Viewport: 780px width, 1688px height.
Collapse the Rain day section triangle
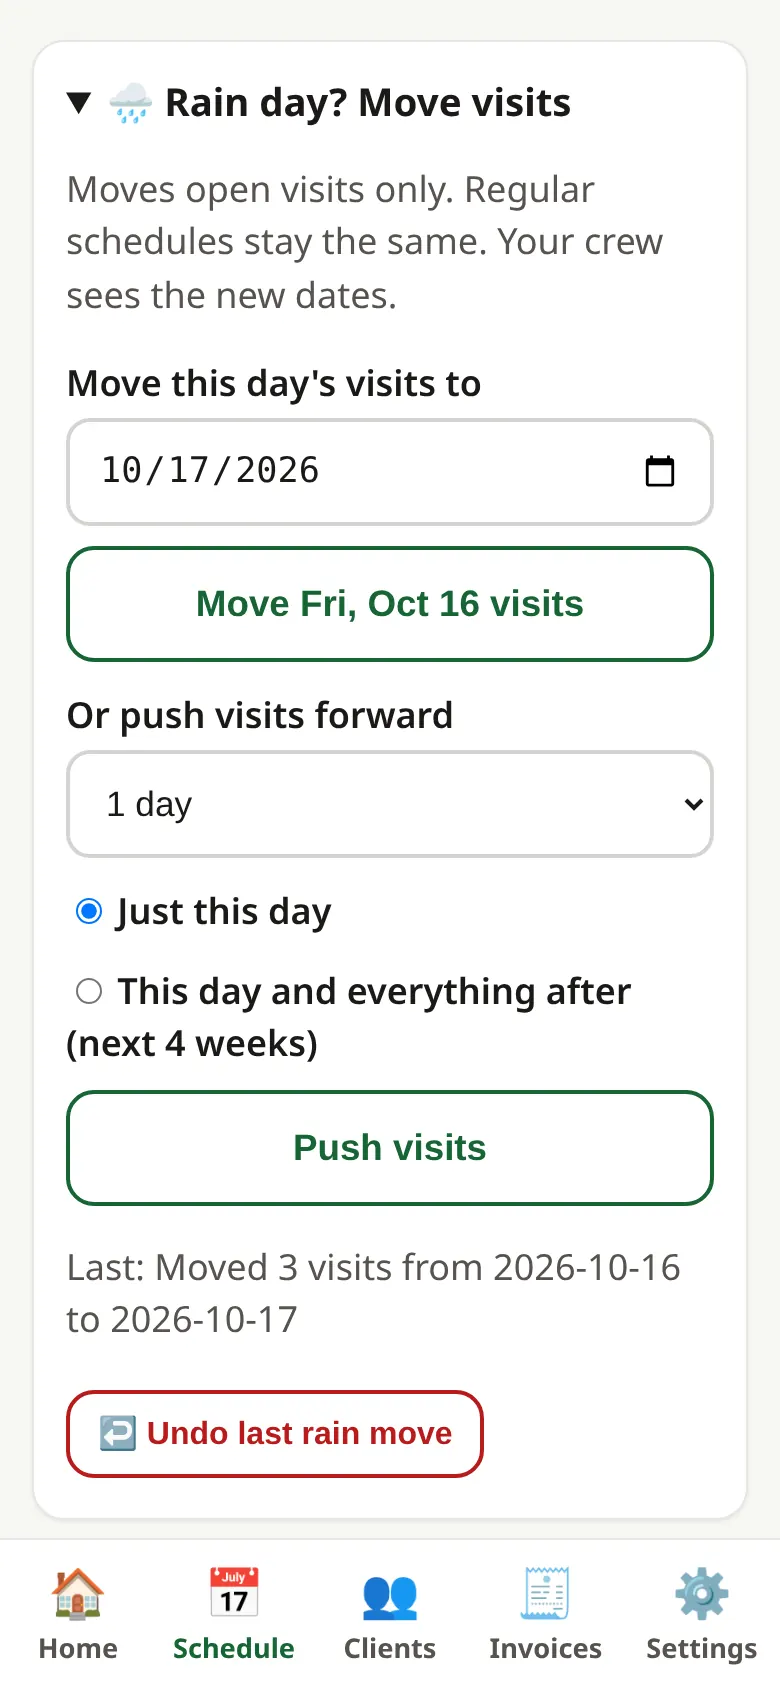pyautogui.click(x=79, y=103)
